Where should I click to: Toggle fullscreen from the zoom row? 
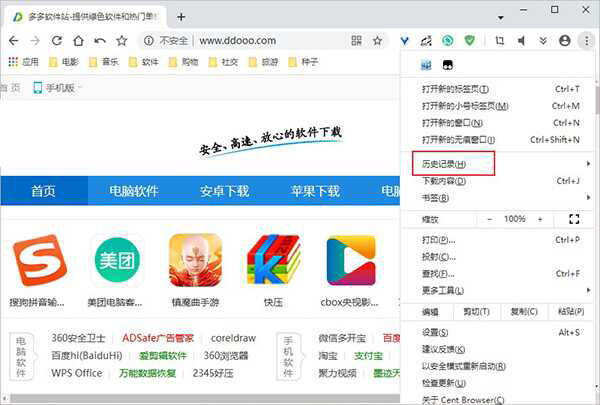coord(574,219)
